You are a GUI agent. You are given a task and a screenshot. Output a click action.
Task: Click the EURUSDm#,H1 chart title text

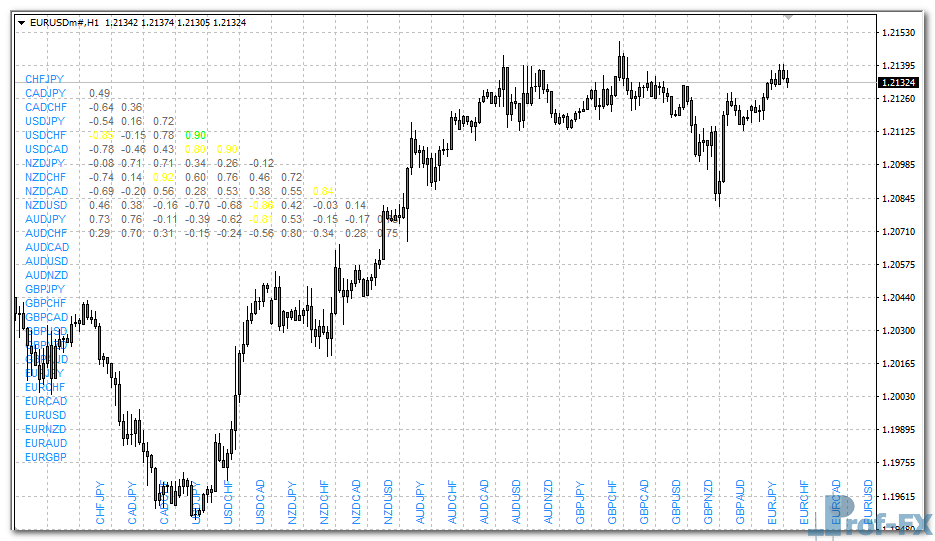[x=64, y=22]
